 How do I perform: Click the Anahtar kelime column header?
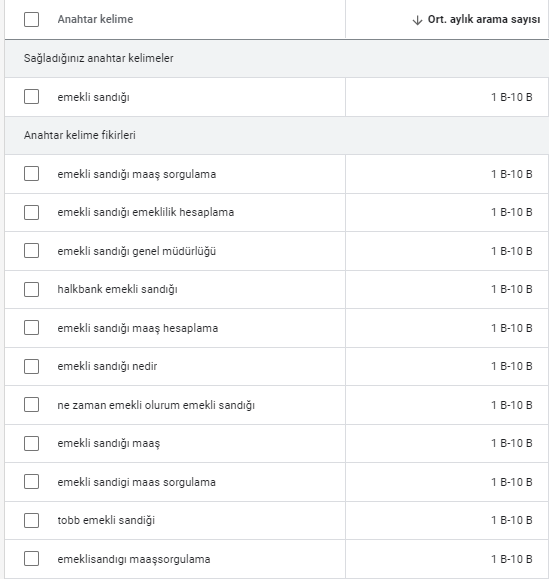(95, 19)
